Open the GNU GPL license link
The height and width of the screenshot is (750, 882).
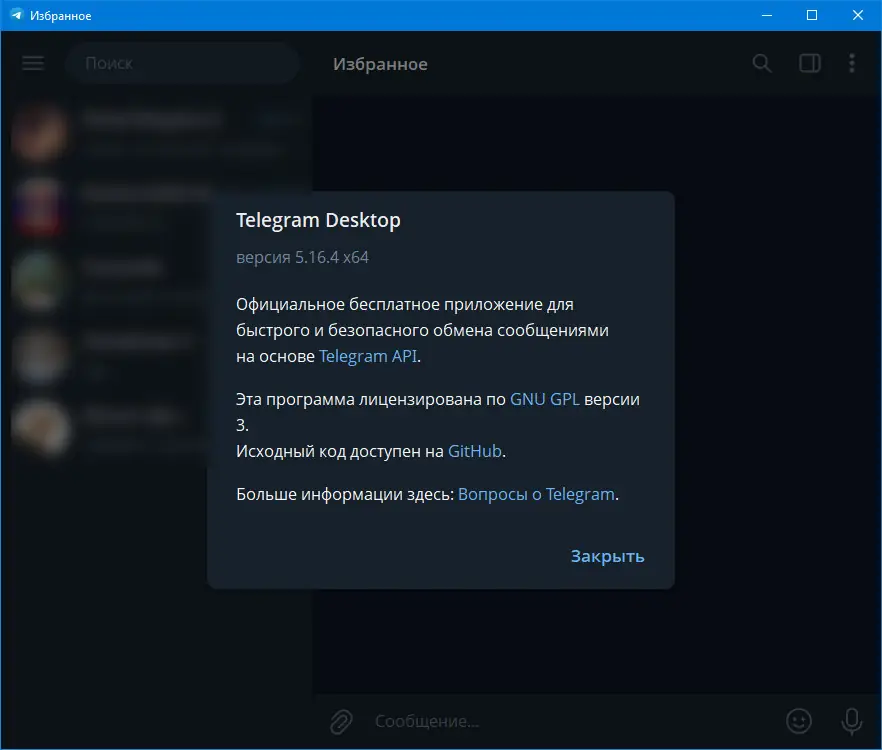544,399
